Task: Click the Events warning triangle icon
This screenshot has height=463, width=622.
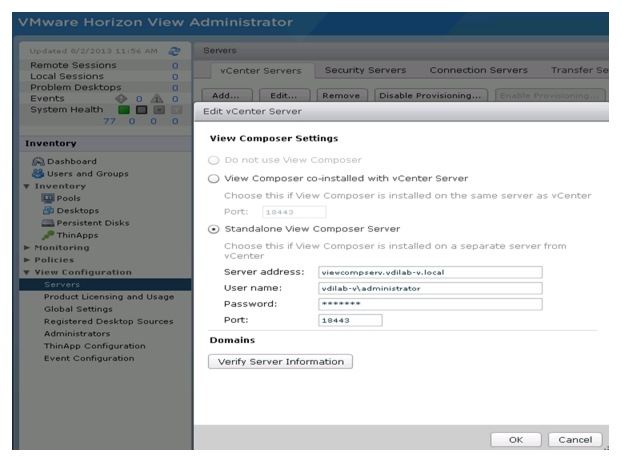Action: point(157,98)
